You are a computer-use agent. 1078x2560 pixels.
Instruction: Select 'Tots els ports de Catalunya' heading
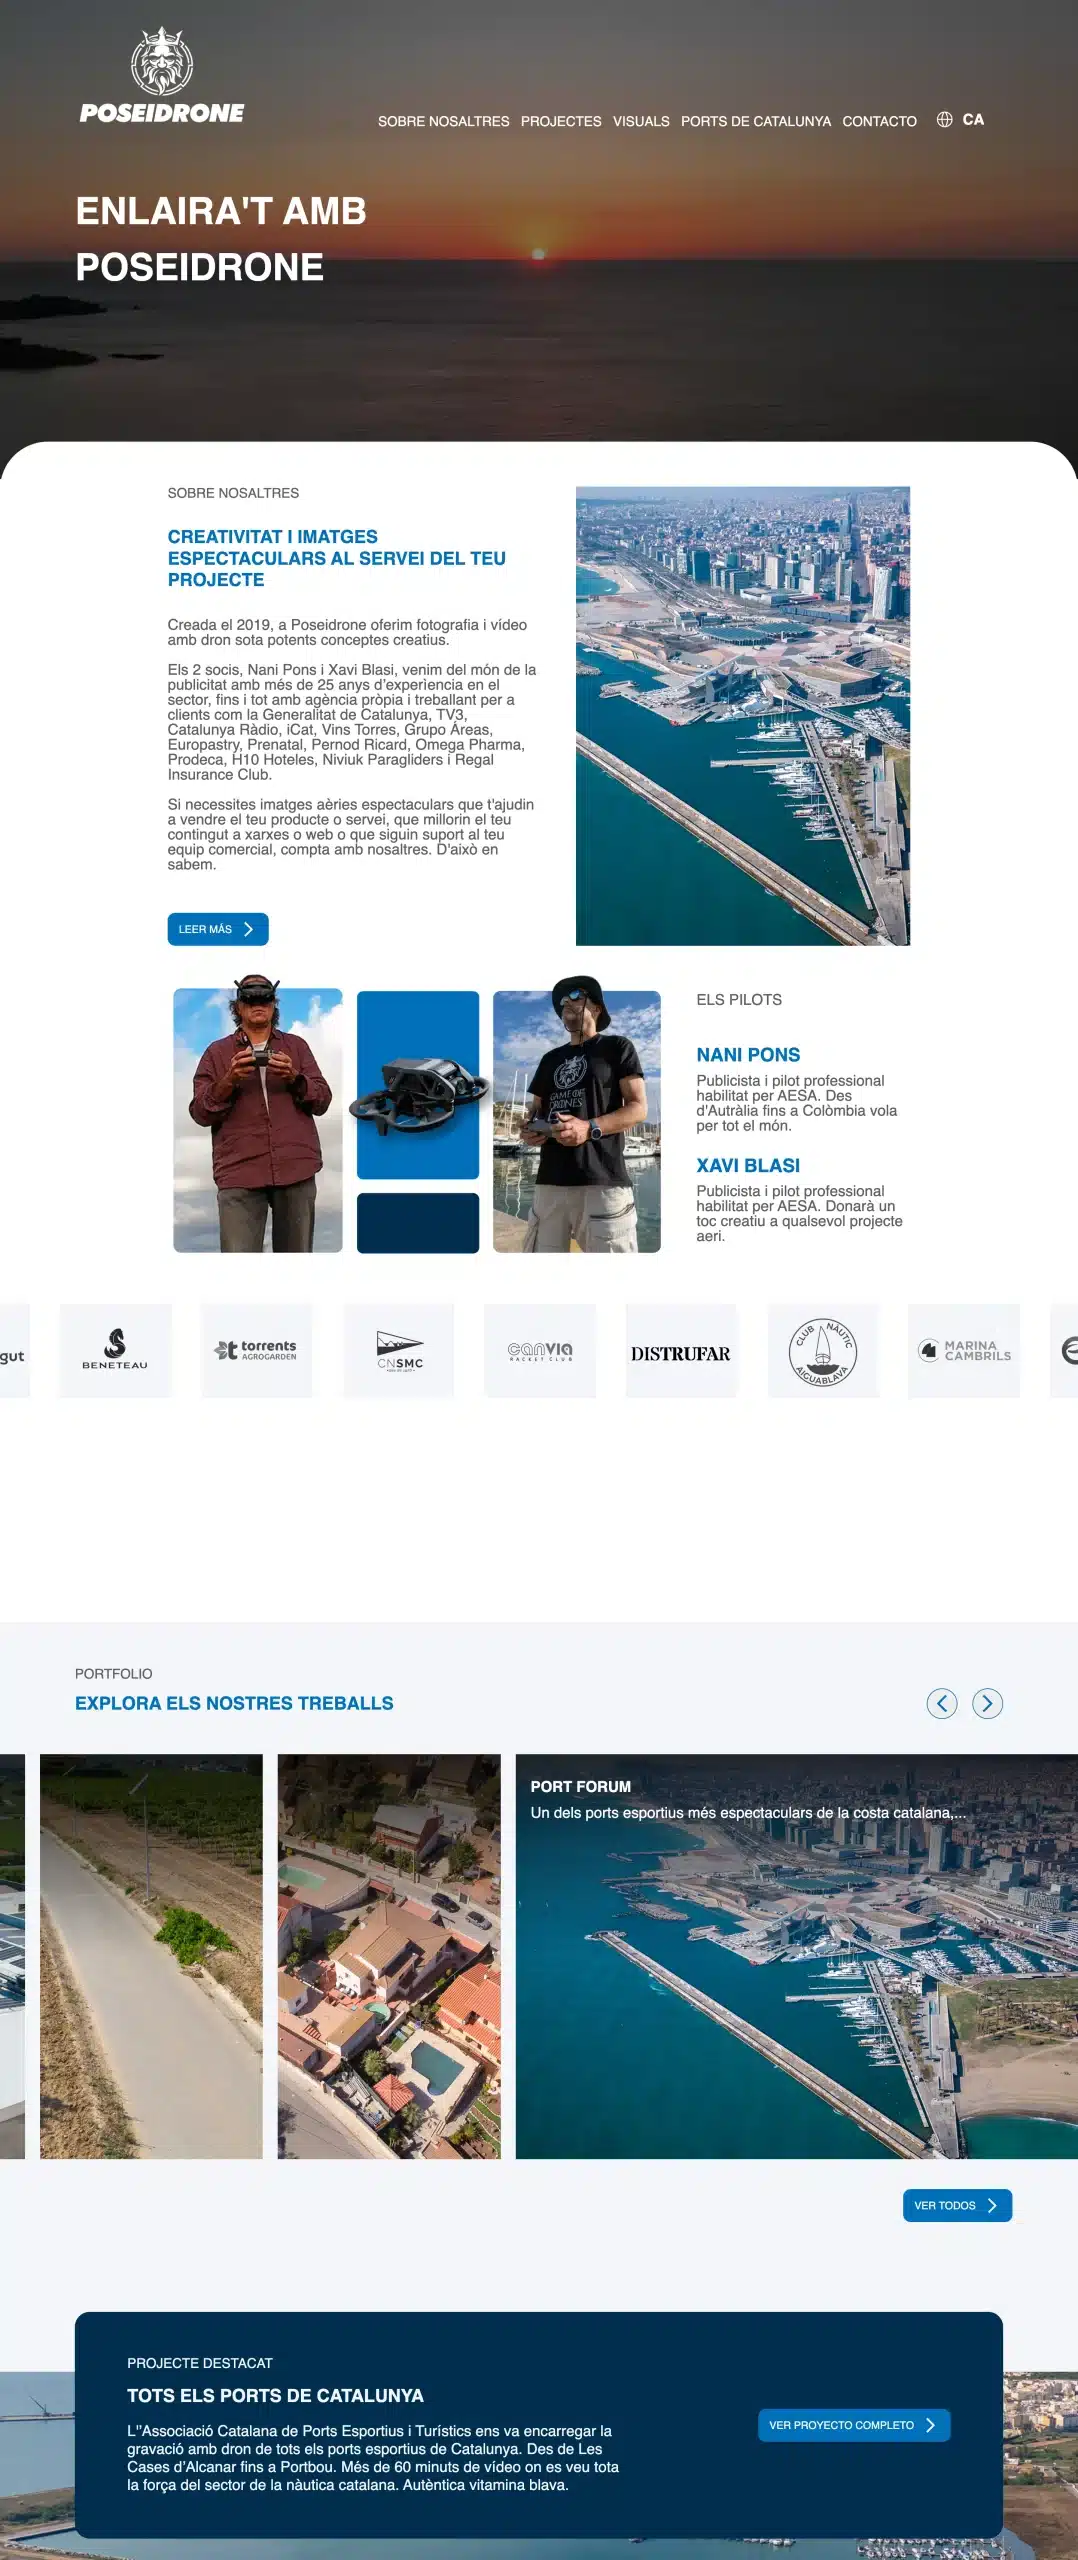pyautogui.click(x=275, y=2396)
